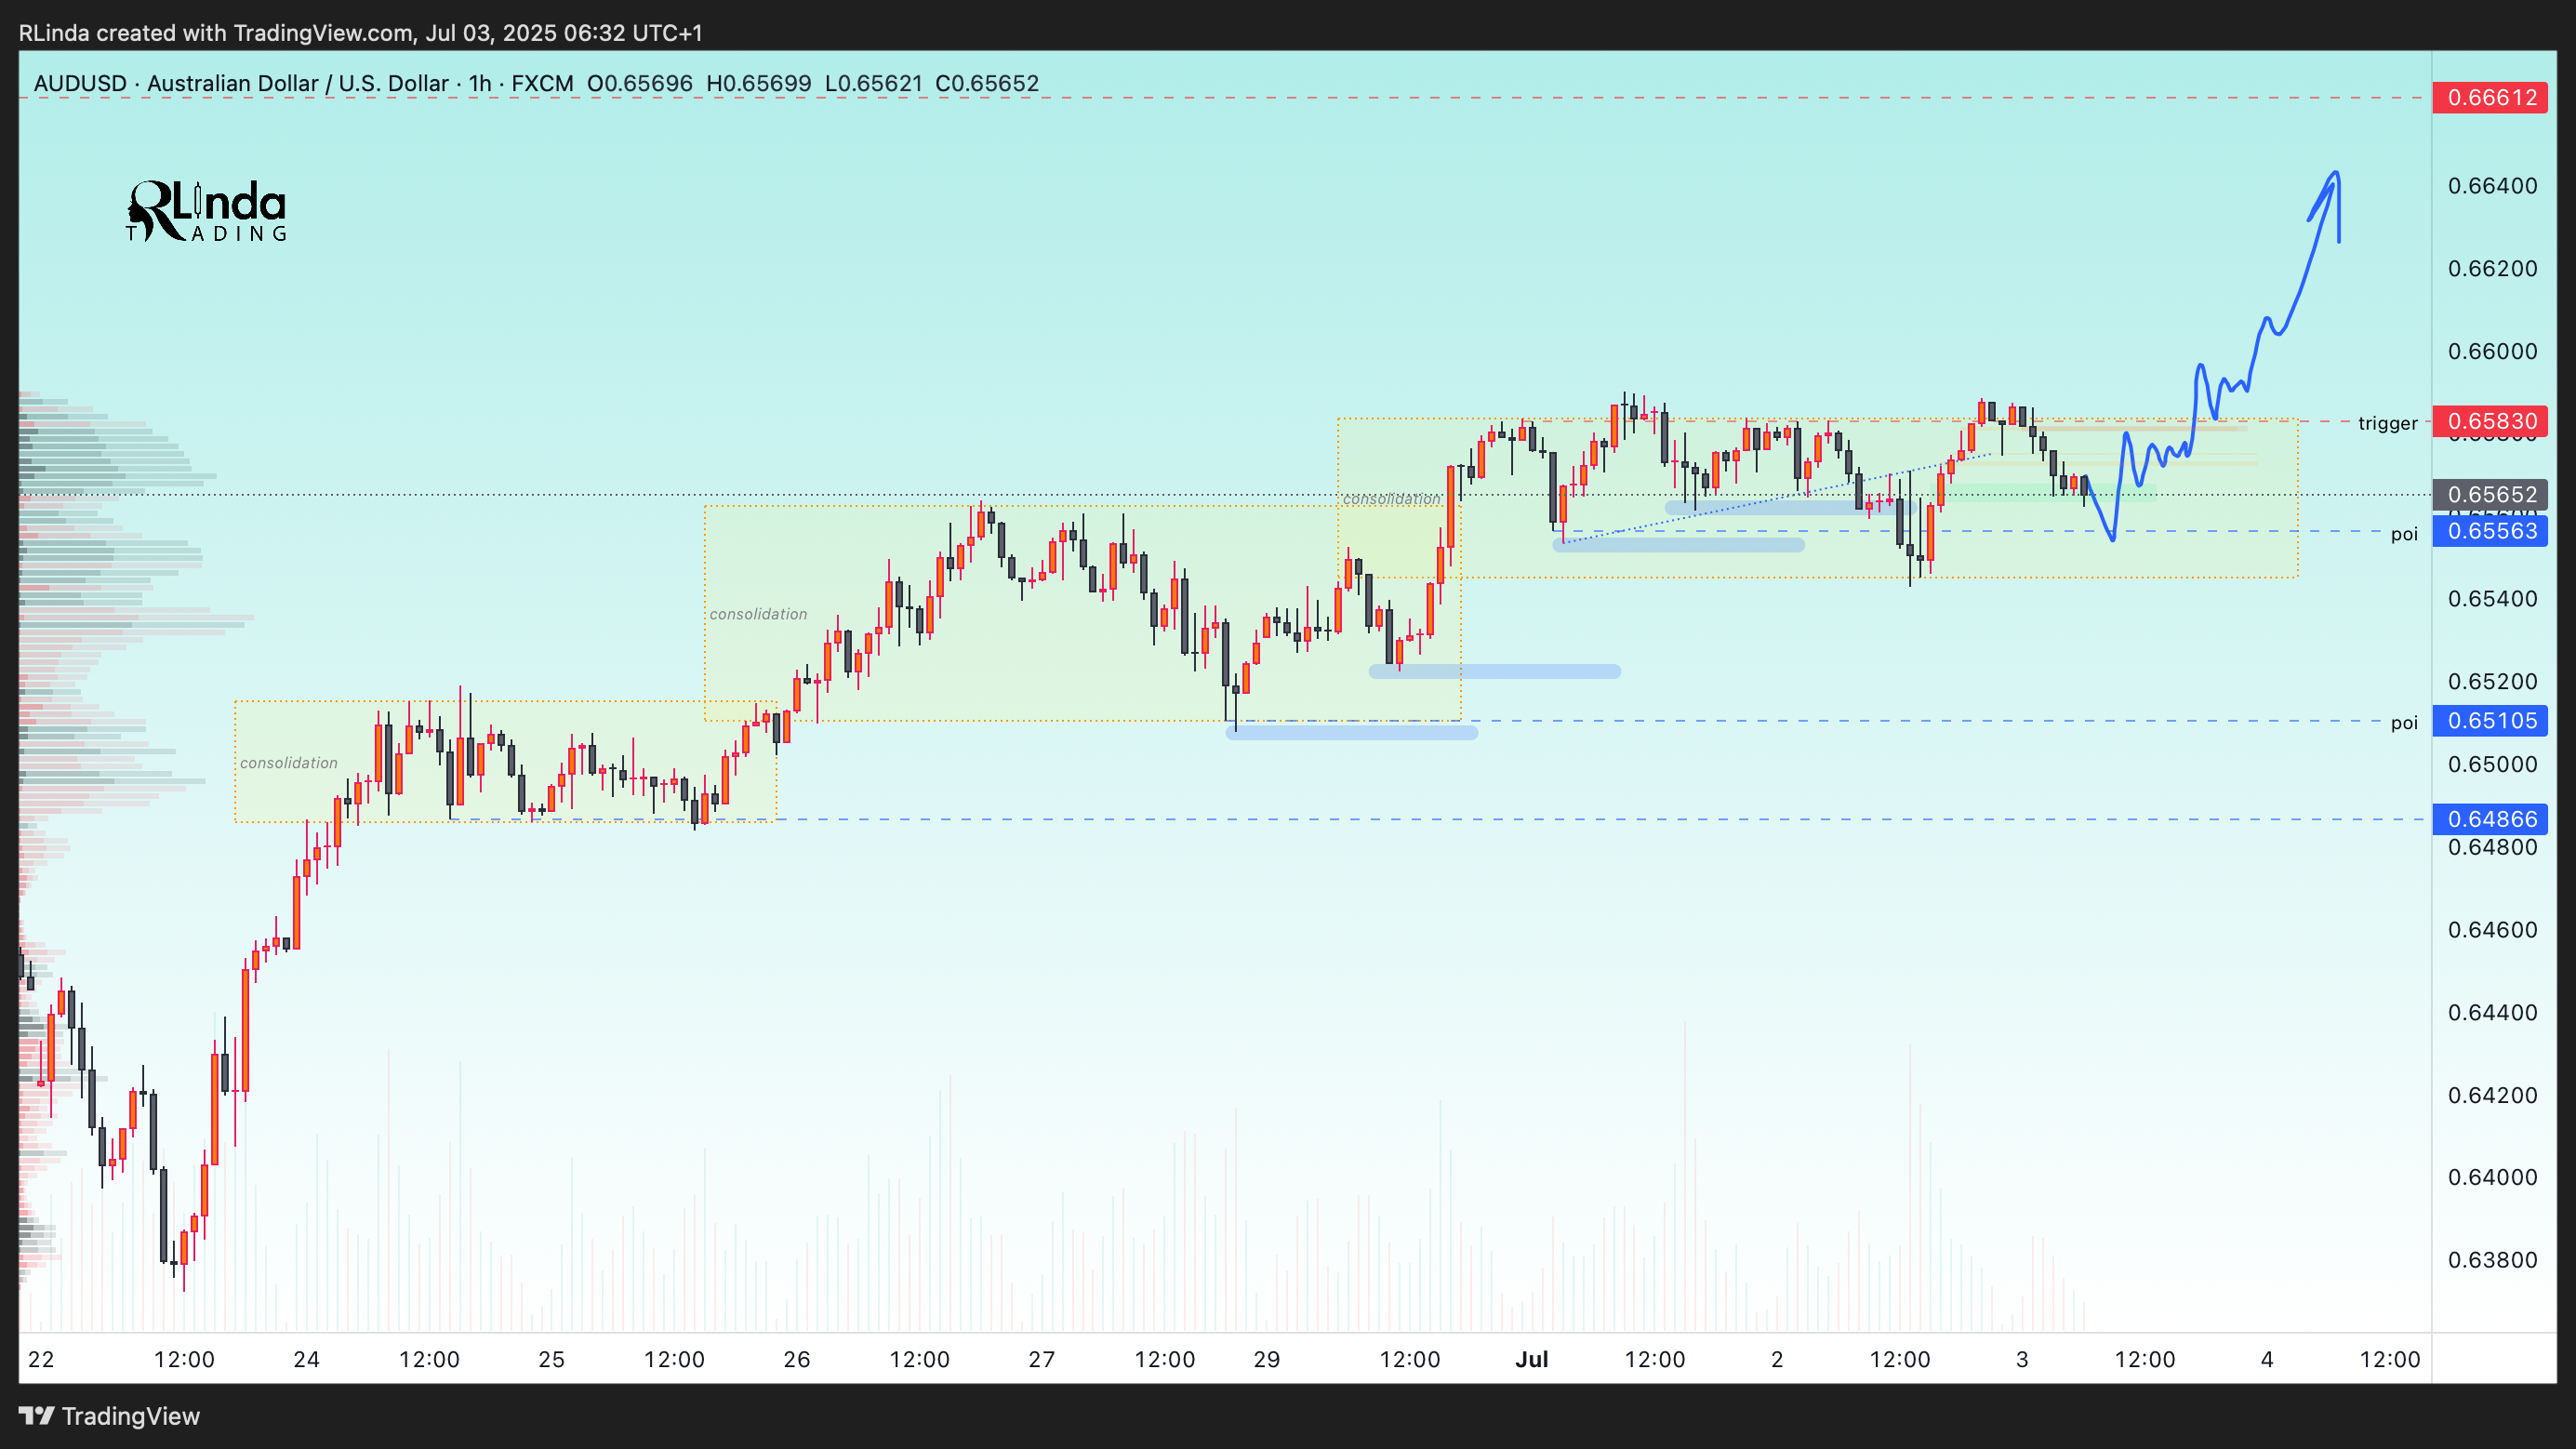Click the 0.64600 price axis tick
Image resolution: width=2576 pixels, height=1449 pixels.
pos(2492,930)
